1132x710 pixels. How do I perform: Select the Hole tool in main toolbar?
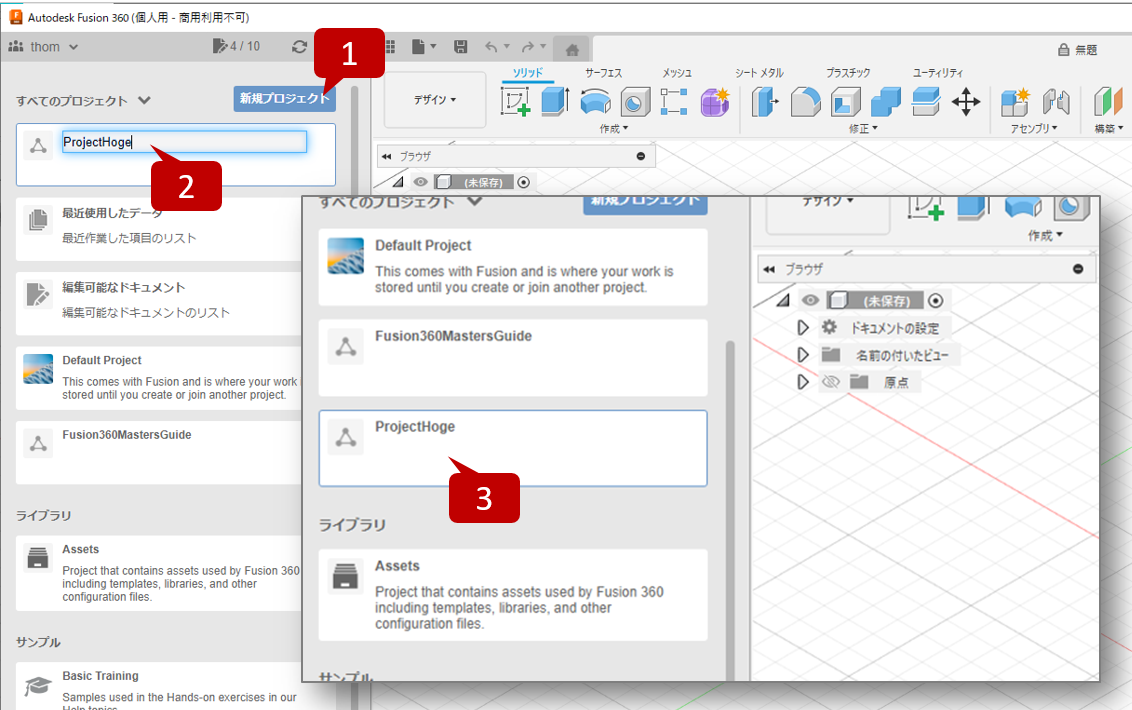[635, 102]
